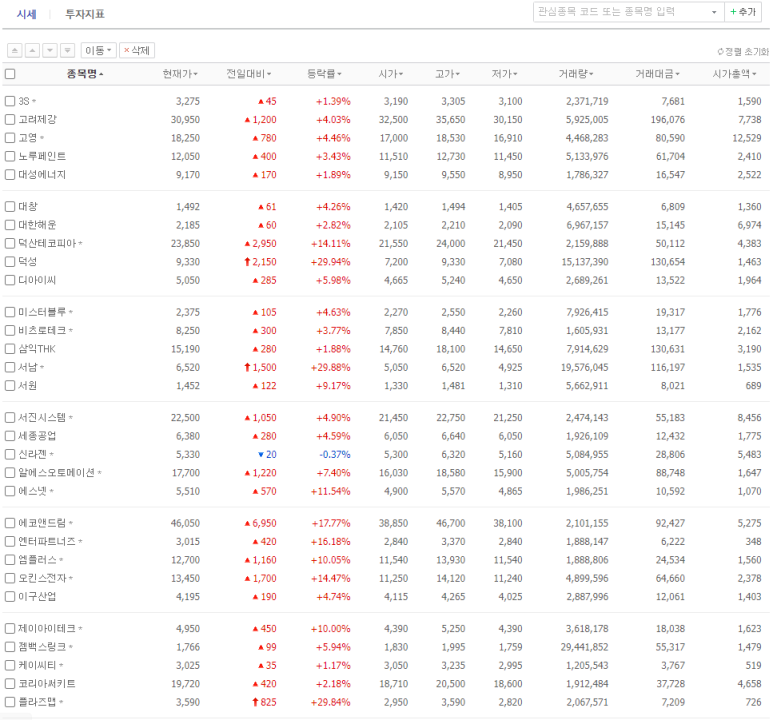Sort by 현재가 column header

pyautogui.click(x=180, y=74)
